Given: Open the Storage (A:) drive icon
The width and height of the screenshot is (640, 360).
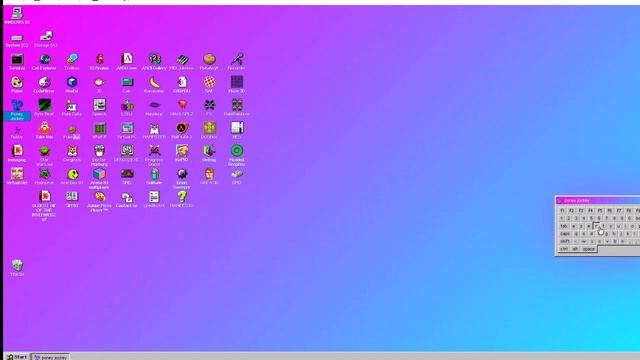Looking at the screenshot, I should (x=46, y=39).
